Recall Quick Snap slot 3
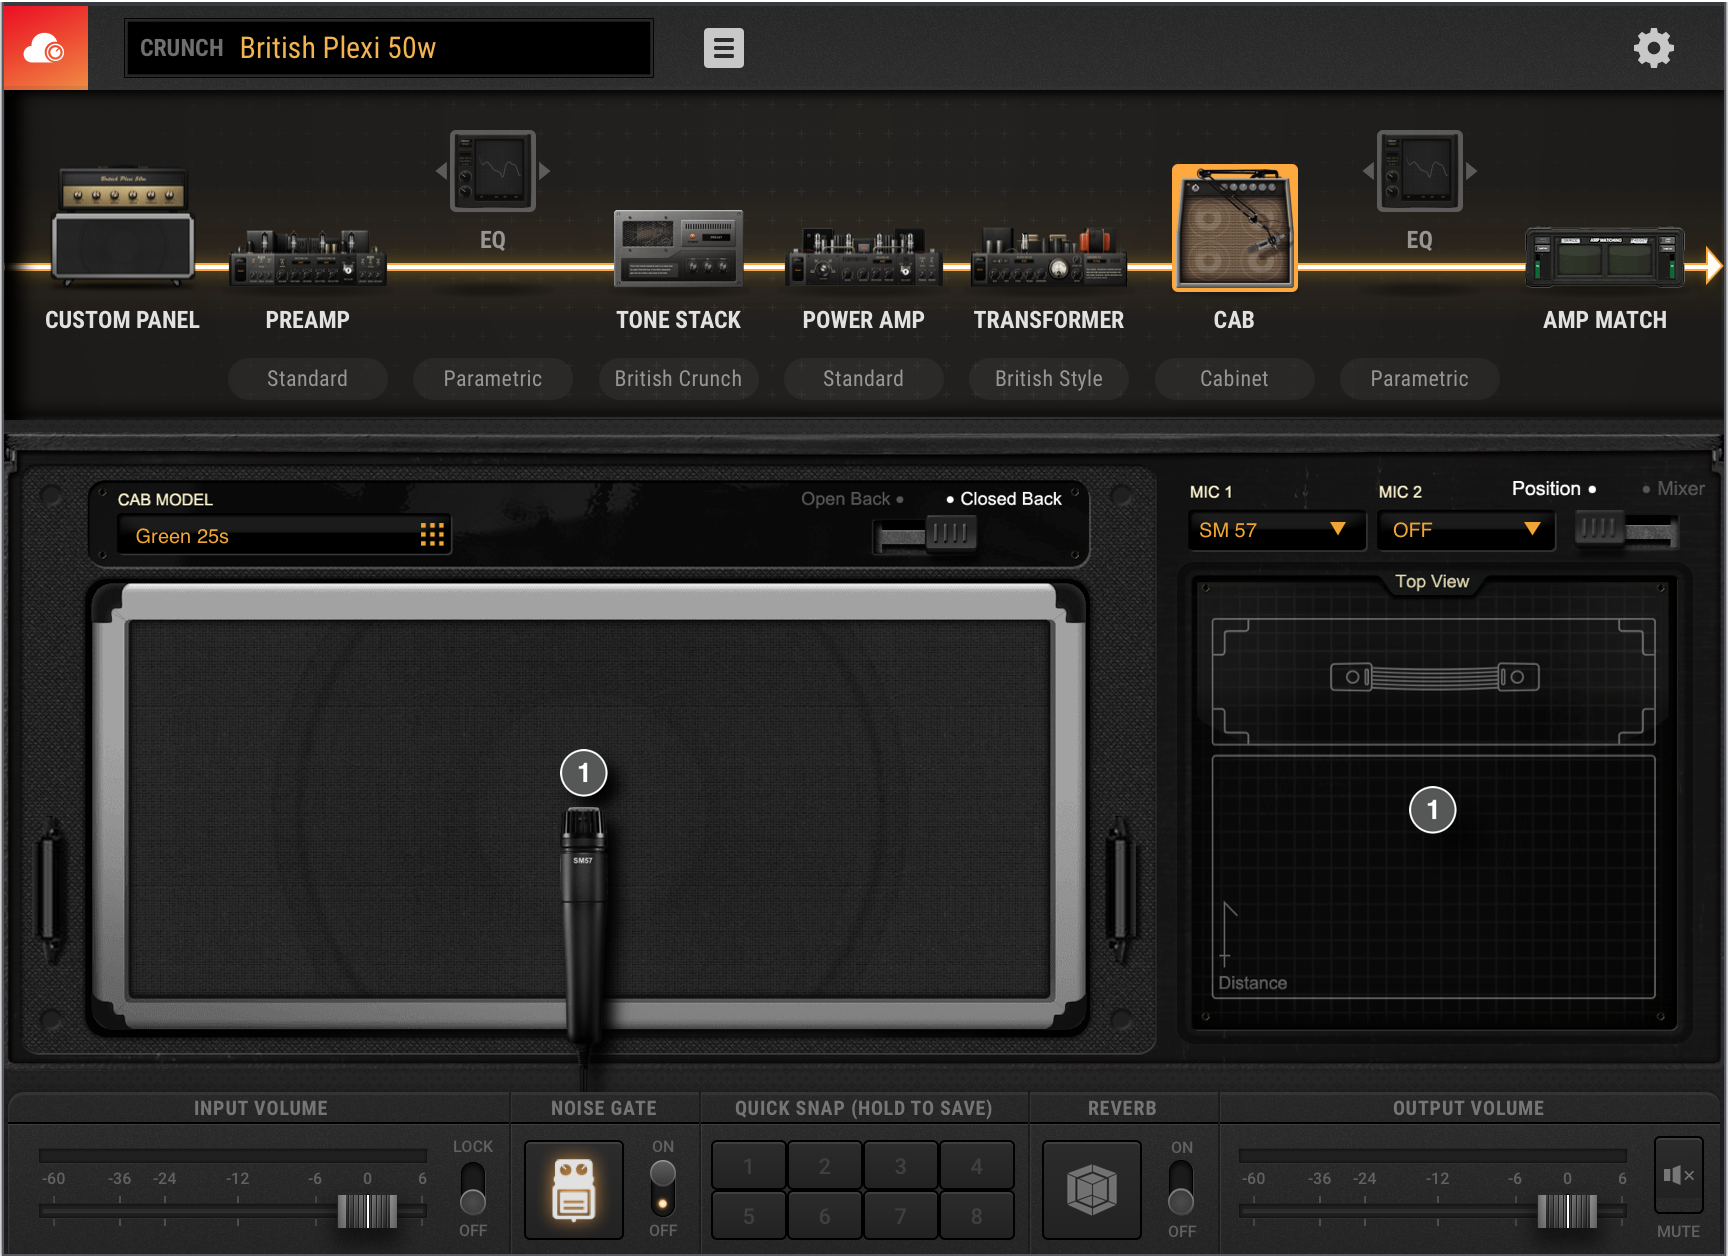The height and width of the screenshot is (1256, 1728). coord(900,1166)
